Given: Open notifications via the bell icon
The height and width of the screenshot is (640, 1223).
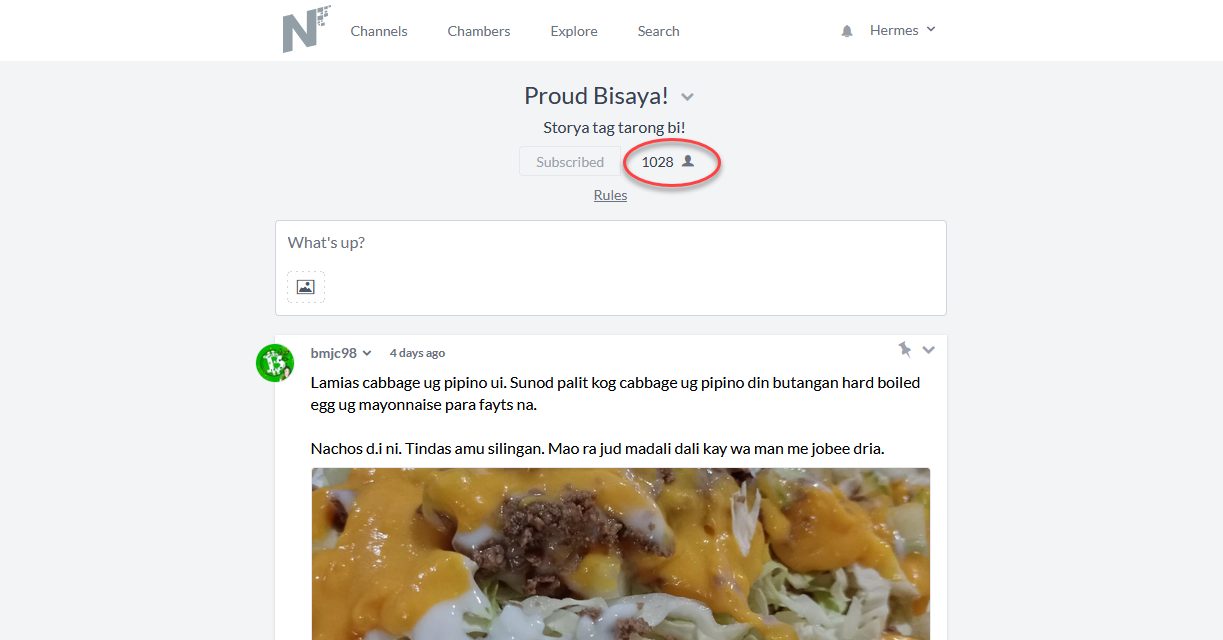Looking at the screenshot, I should tap(847, 31).
